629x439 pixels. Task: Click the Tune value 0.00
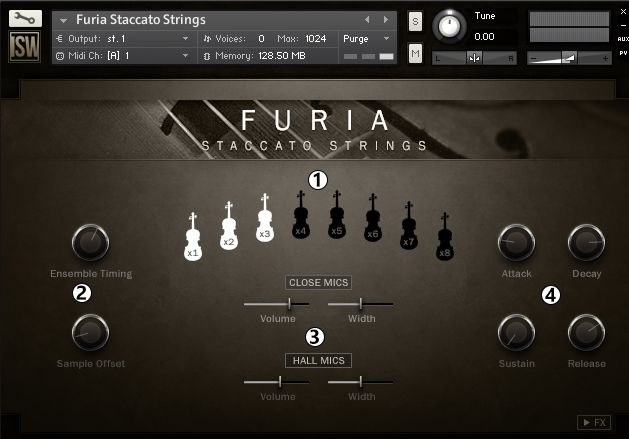pyautogui.click(x=484, y=37)
